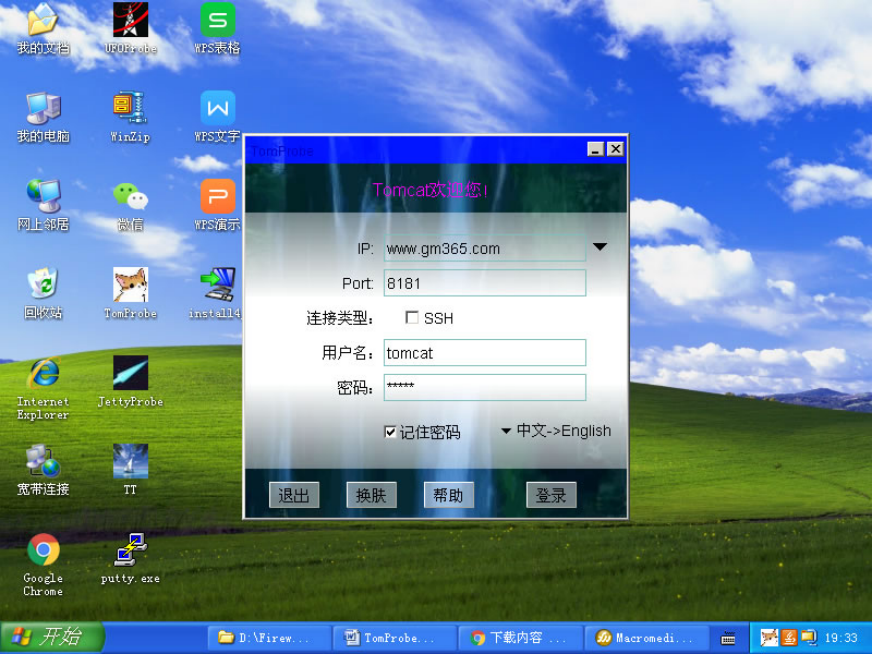Launch the Google Chrome desktop shortcut
The image size is (873, 655).
click(x=43, y=565)
